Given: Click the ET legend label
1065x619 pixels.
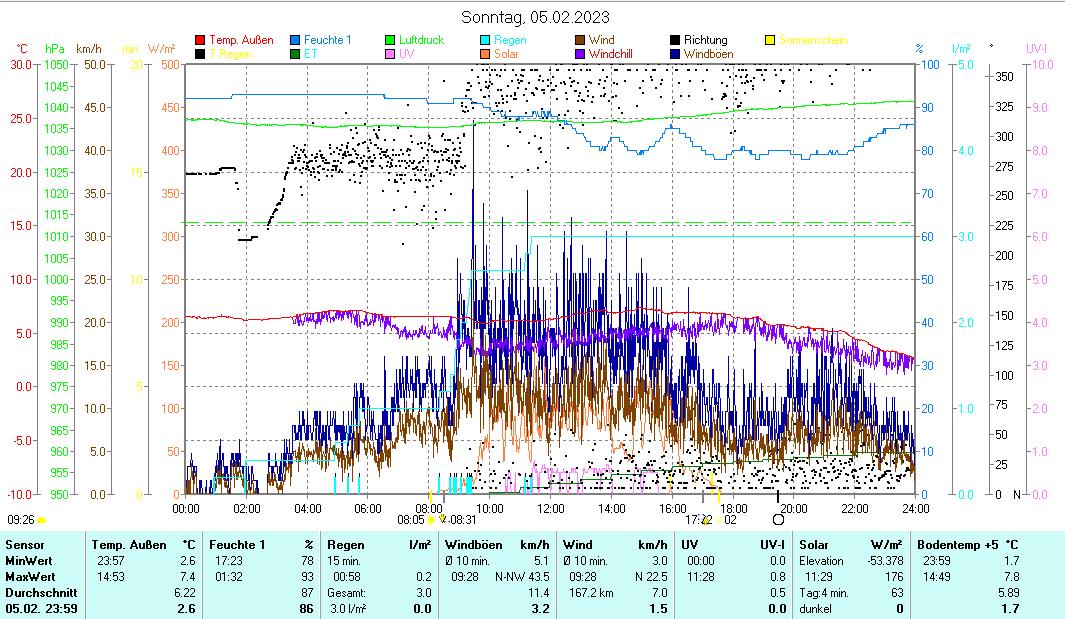Looking at the screenshot, I should tap(310, 54).
